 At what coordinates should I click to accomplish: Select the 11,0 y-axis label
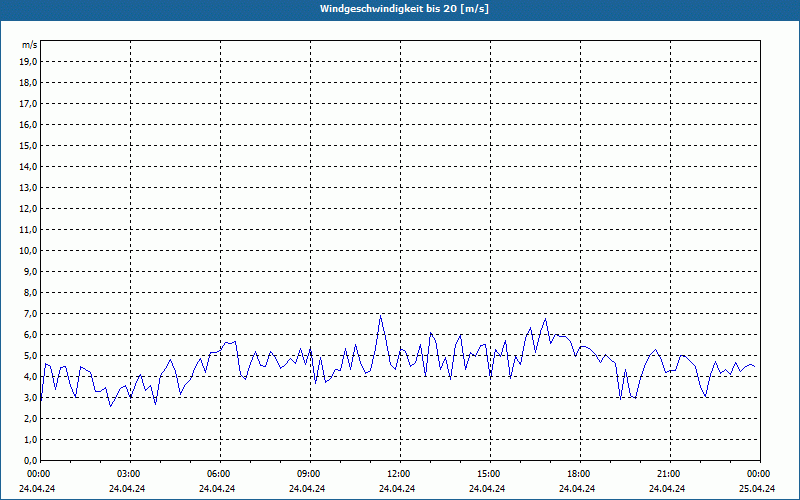[28, 230]
